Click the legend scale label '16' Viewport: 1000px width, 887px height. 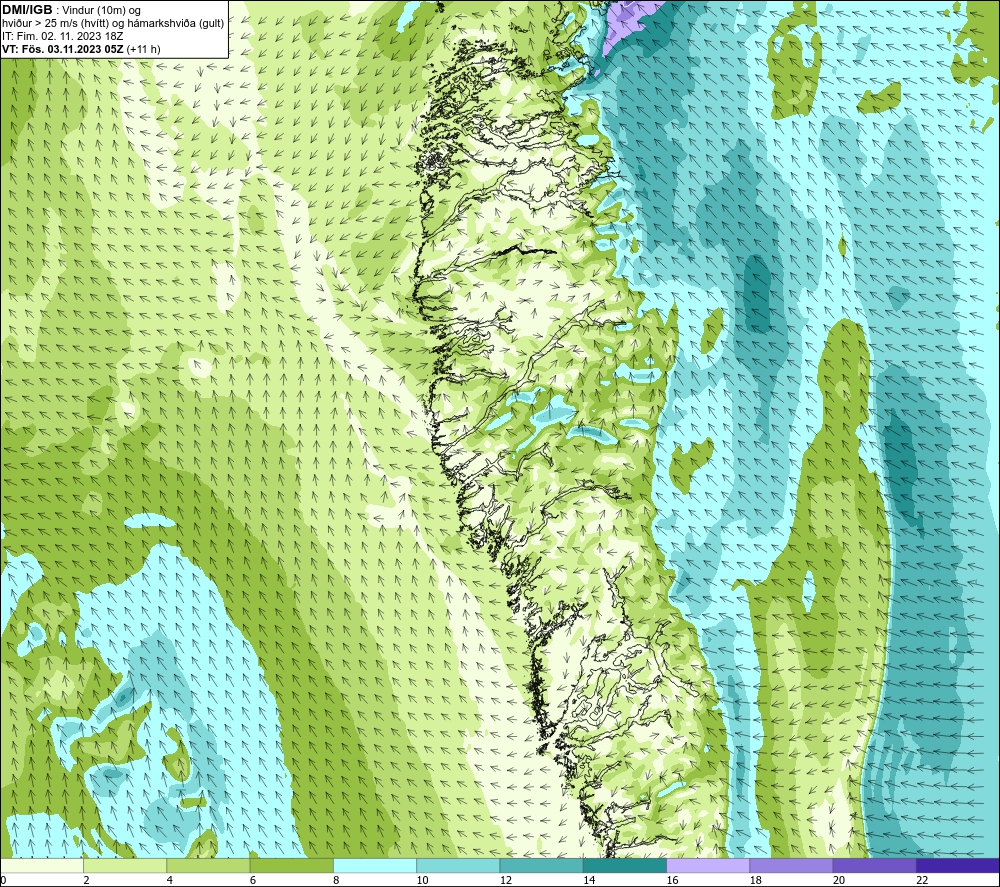pos(672,881)
